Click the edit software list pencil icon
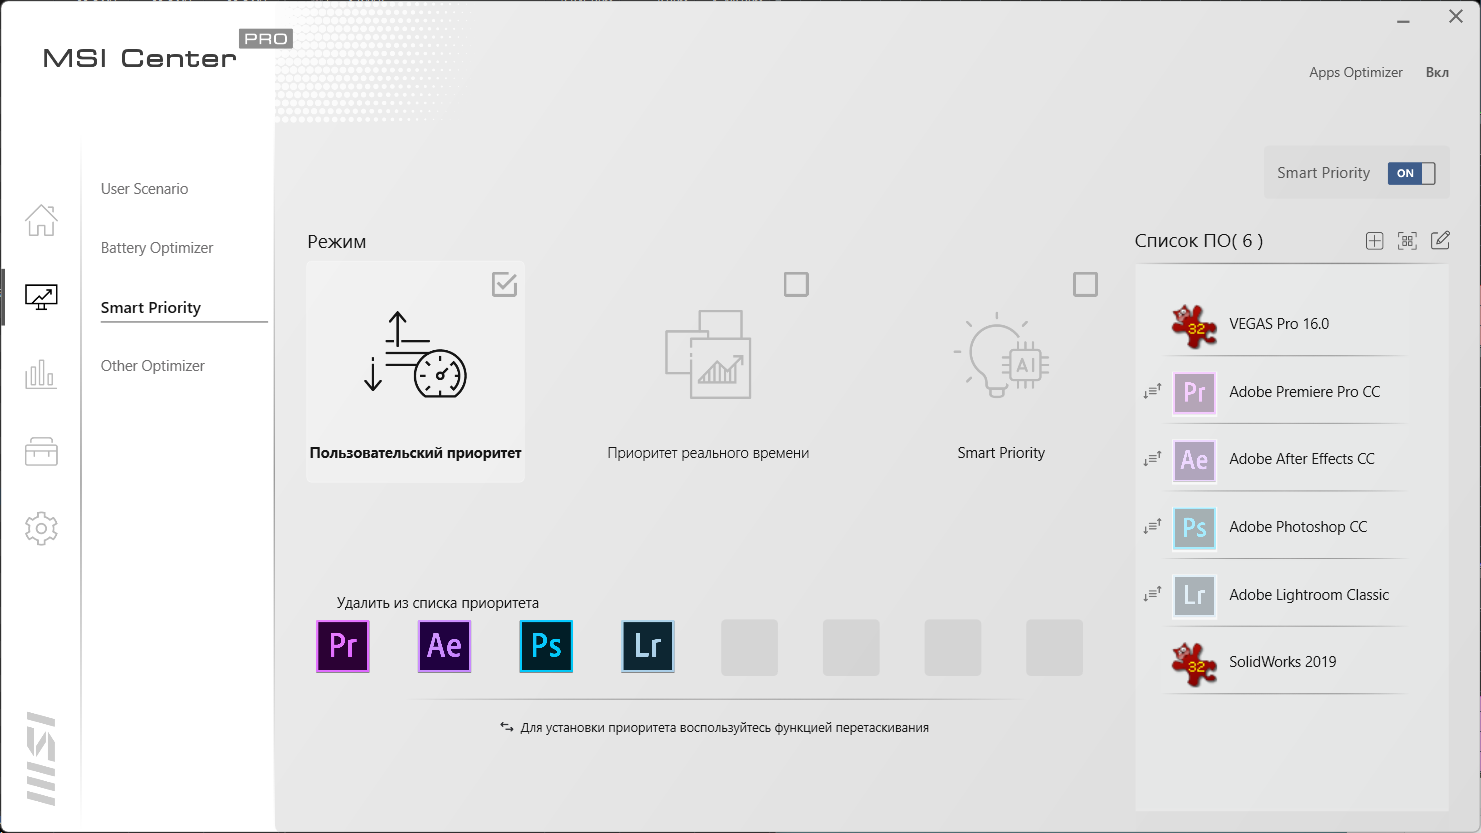The width and height of the screenshot is (1481, 833). (x=1440, y=240)
